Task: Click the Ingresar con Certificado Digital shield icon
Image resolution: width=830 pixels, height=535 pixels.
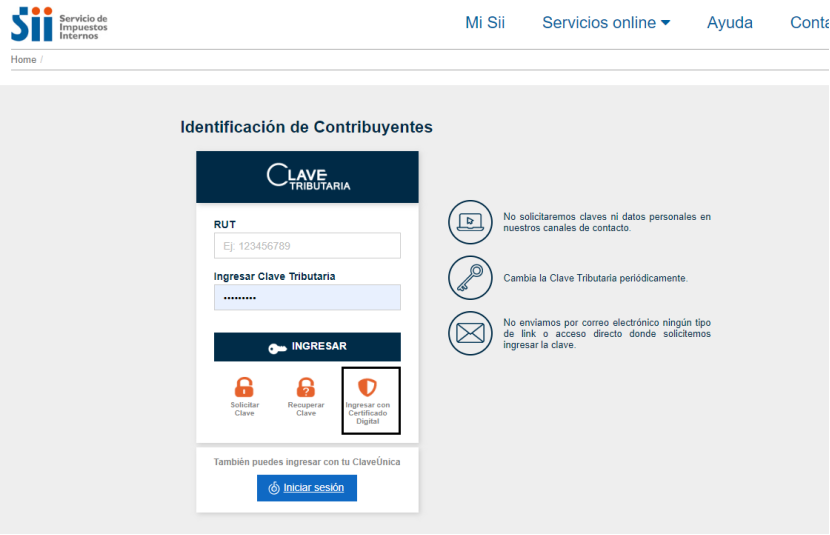Action: click(367, 387)
